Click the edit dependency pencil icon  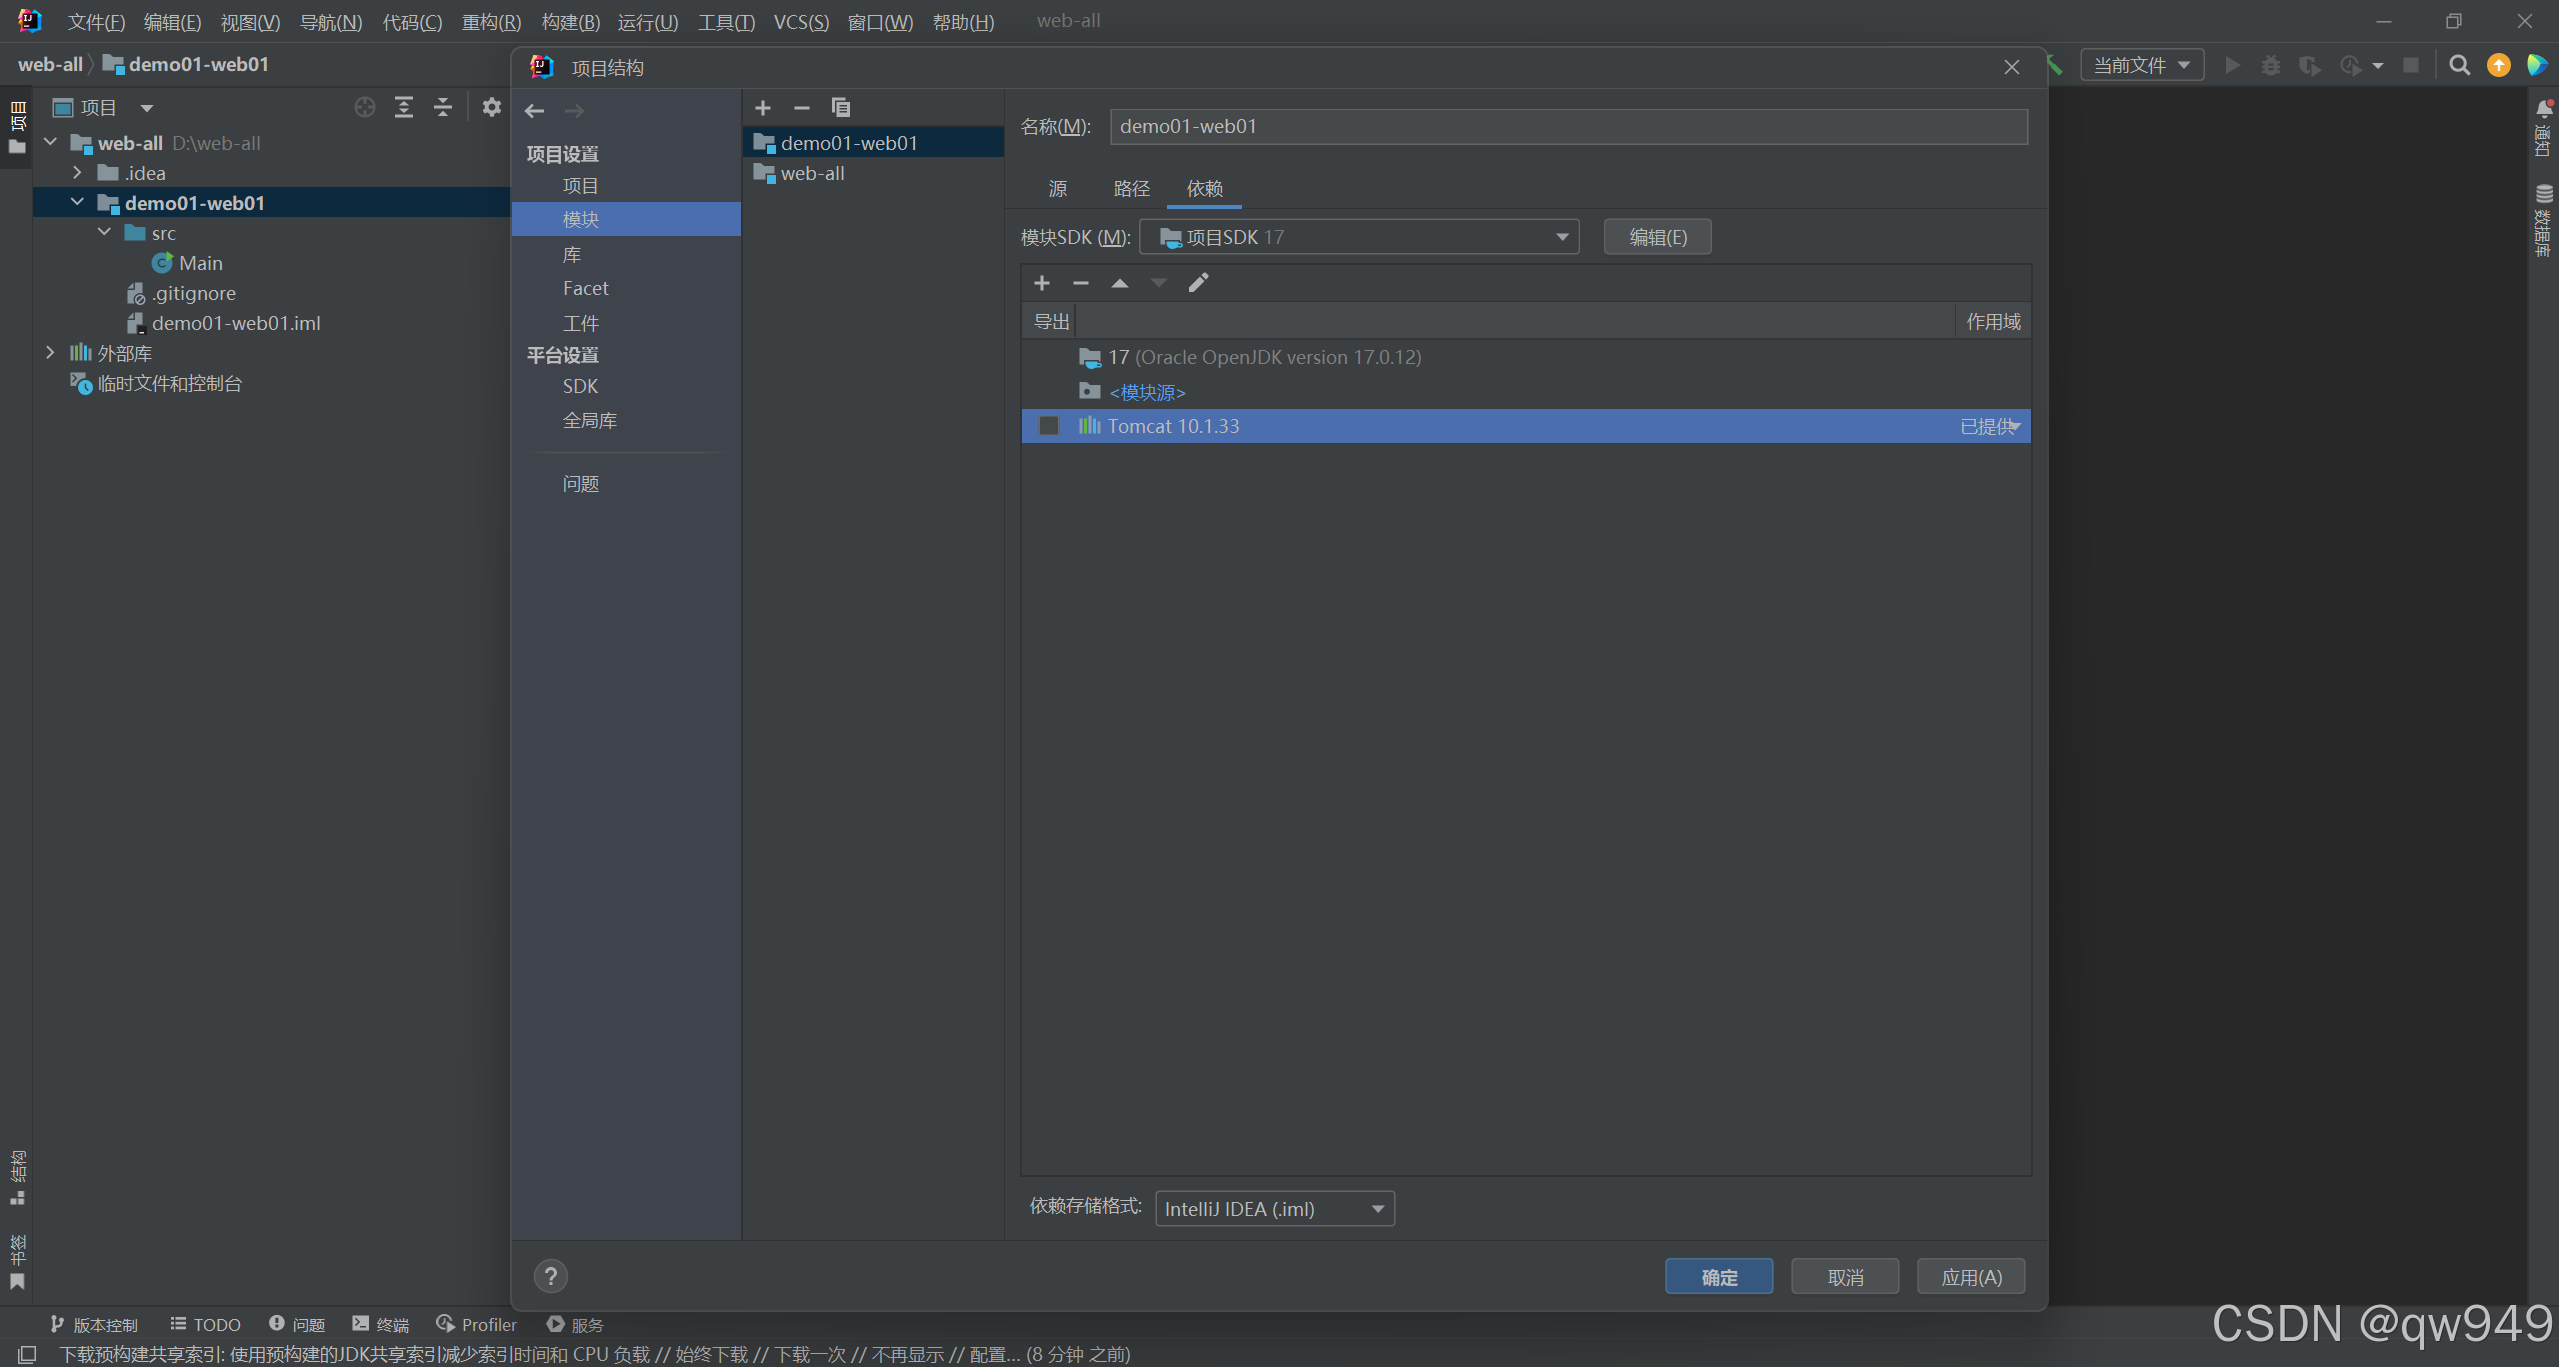pyautogui.click(x=1198, y=283)
